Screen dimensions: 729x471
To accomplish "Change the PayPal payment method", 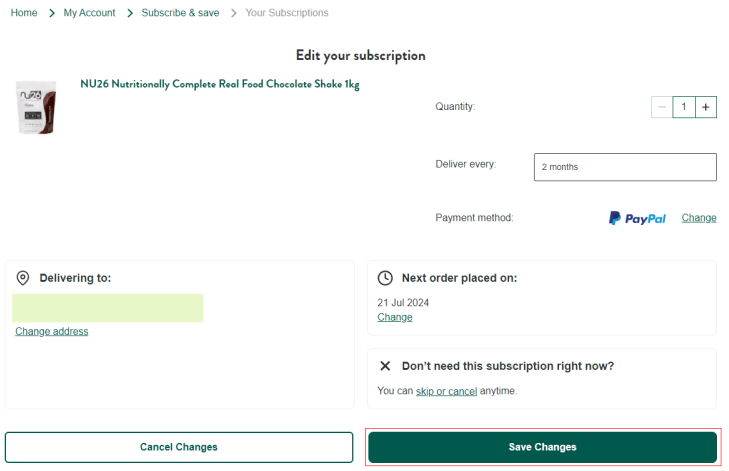I will pos(699,218).
